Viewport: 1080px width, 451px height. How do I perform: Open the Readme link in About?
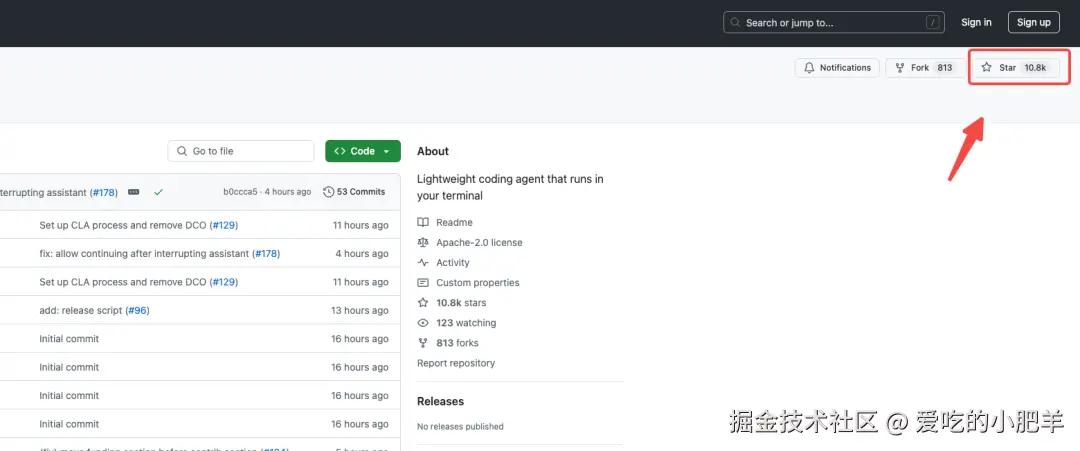pos(455,222)
